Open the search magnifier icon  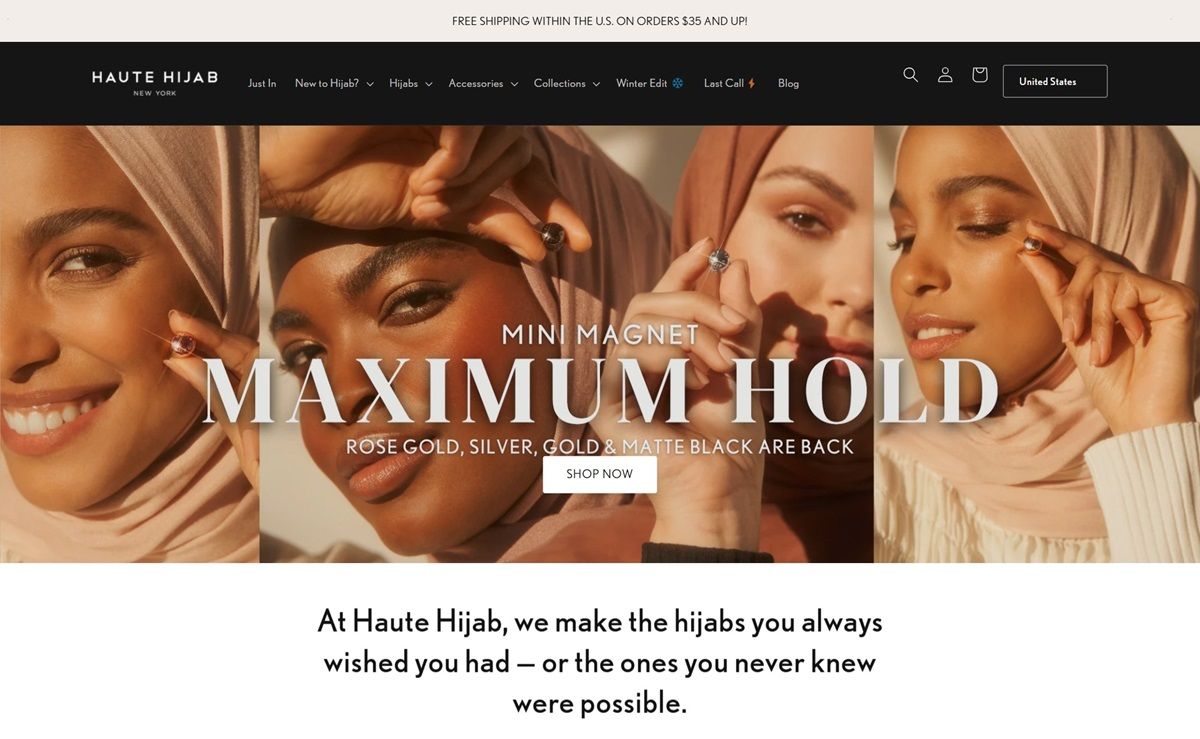[x=910, y=75]
